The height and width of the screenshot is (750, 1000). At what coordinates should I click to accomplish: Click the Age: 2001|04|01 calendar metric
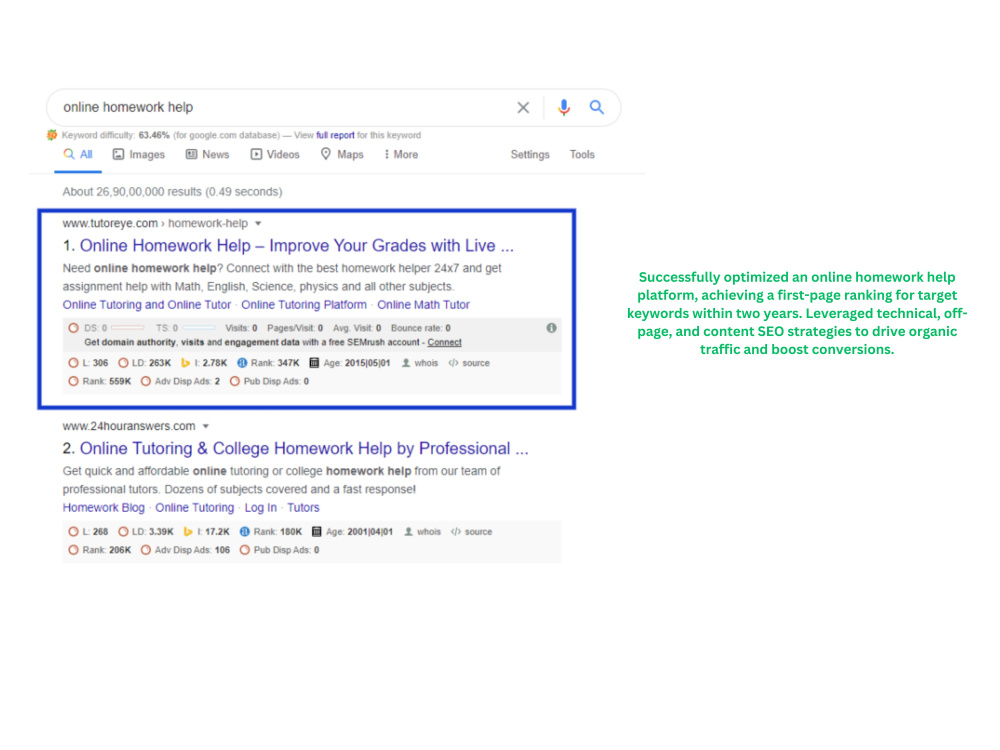(353, 532)
